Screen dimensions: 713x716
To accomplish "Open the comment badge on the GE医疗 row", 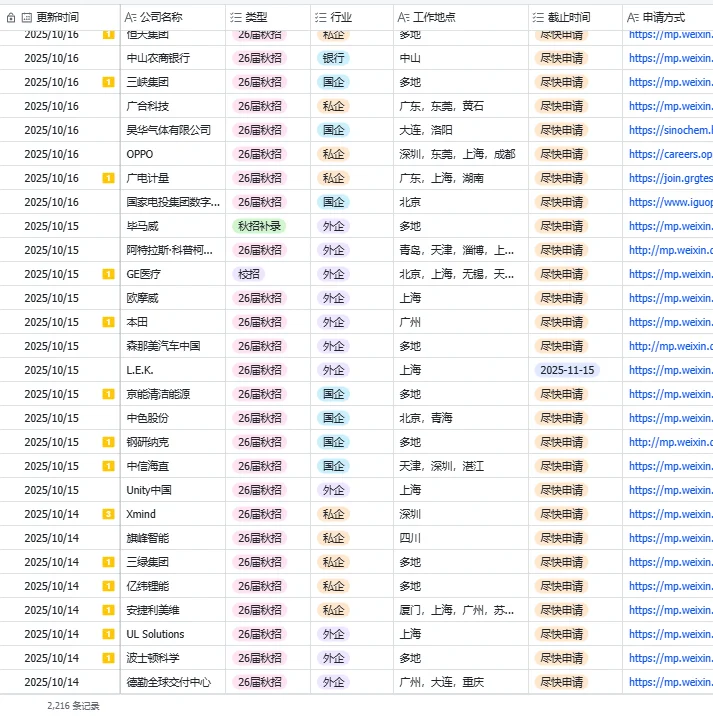I will click(x=108, y=274).
